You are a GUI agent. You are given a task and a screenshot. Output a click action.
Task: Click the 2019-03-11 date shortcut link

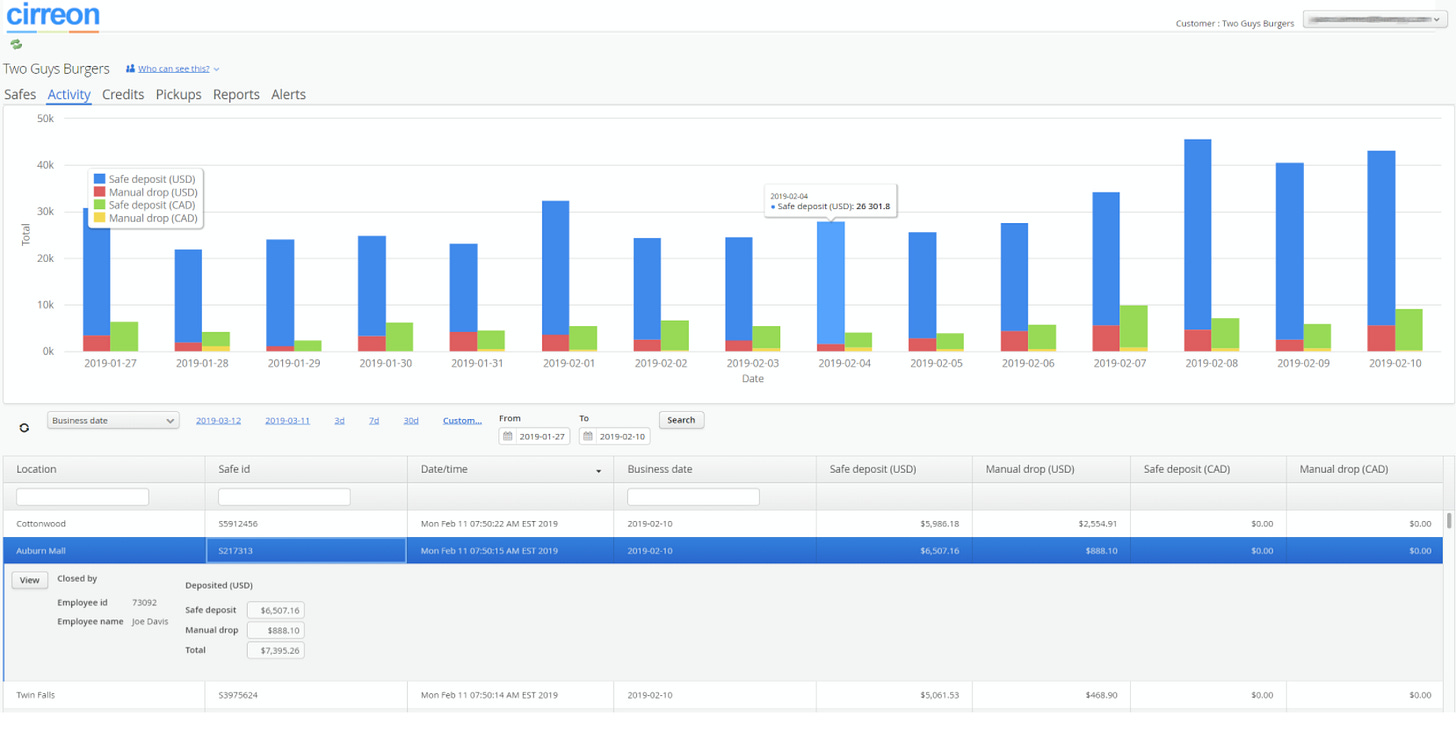[287, 421]
